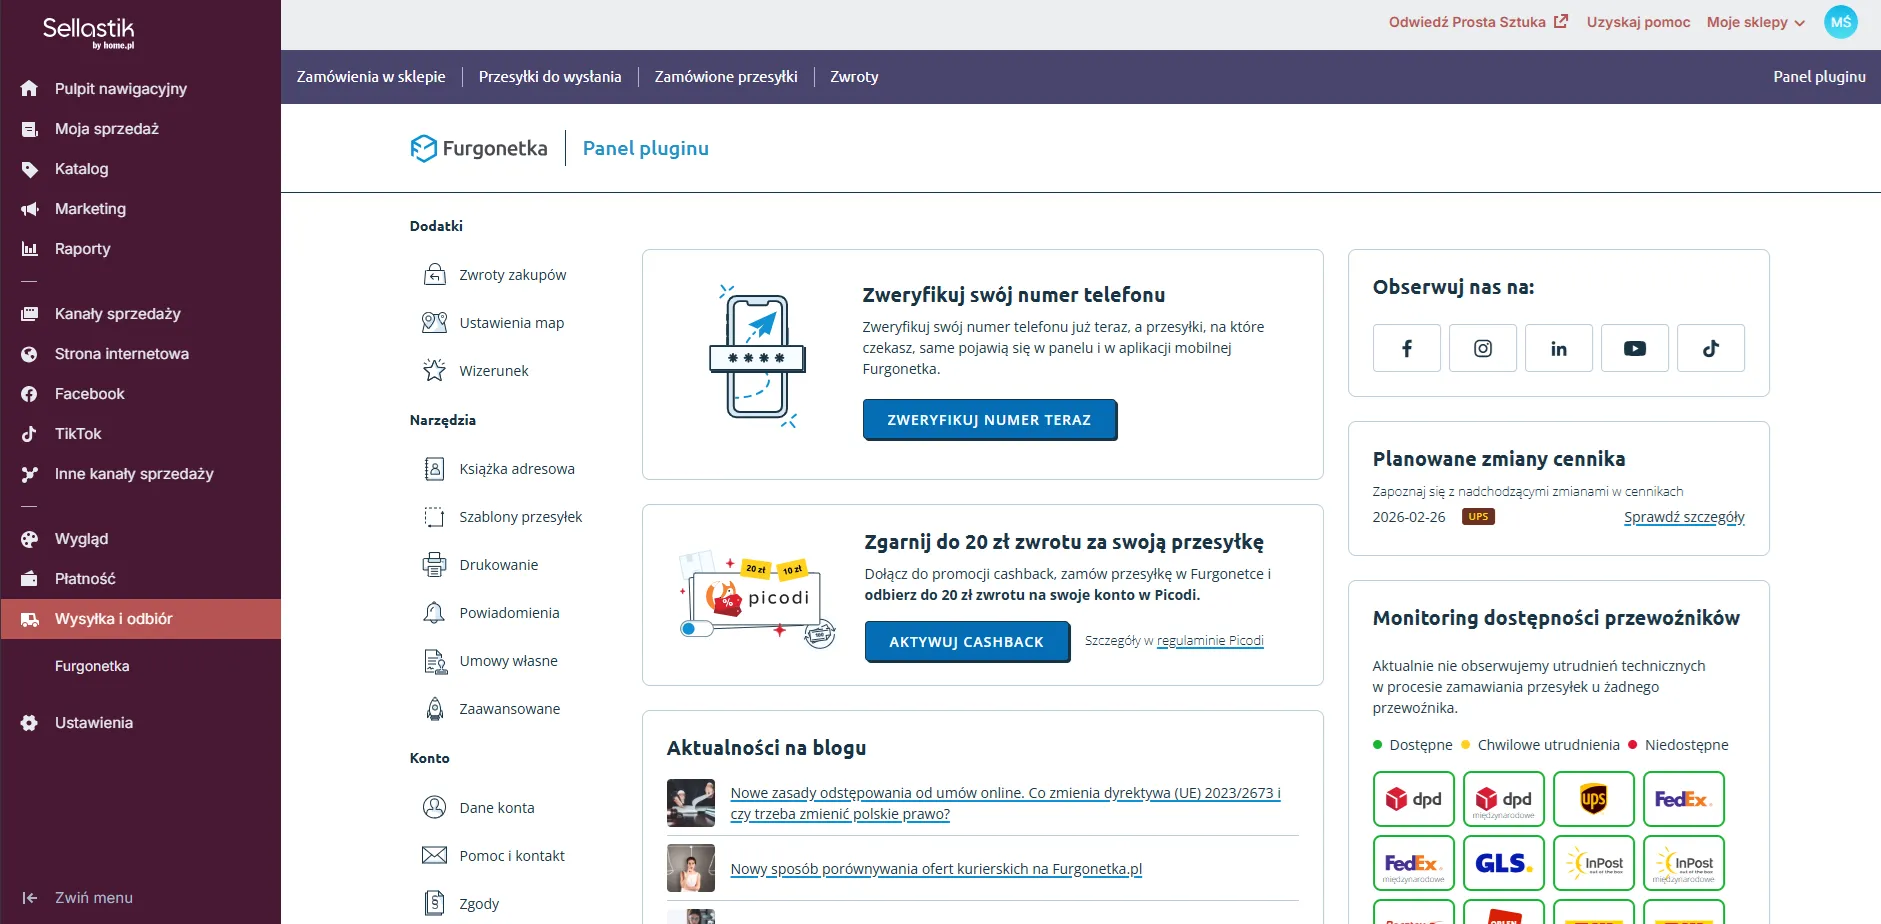Follow the Sprawdź szczegóły link
This screenshot has height=924, width=1881.
click(x=1683, y=517)
